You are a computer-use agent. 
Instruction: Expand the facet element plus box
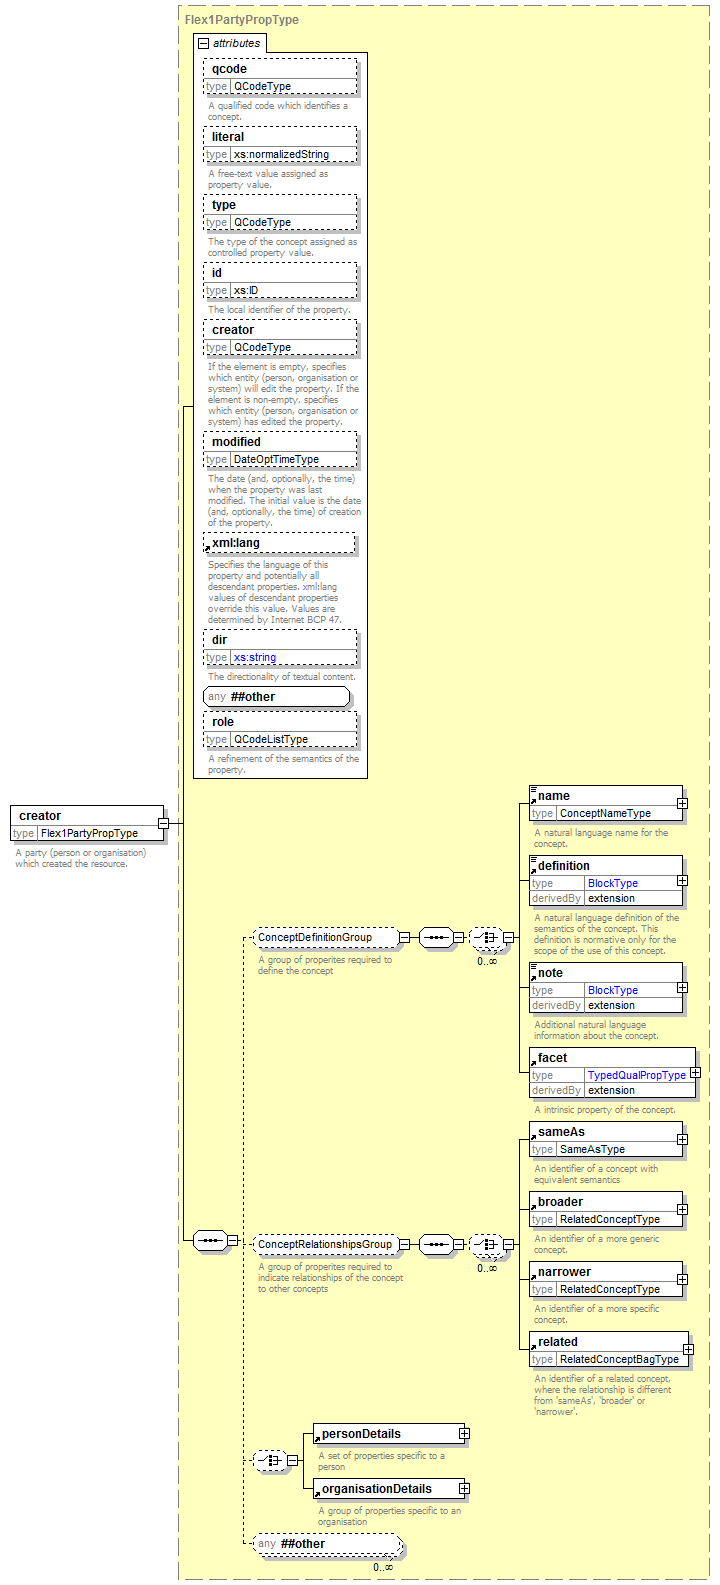[695, 1072]
